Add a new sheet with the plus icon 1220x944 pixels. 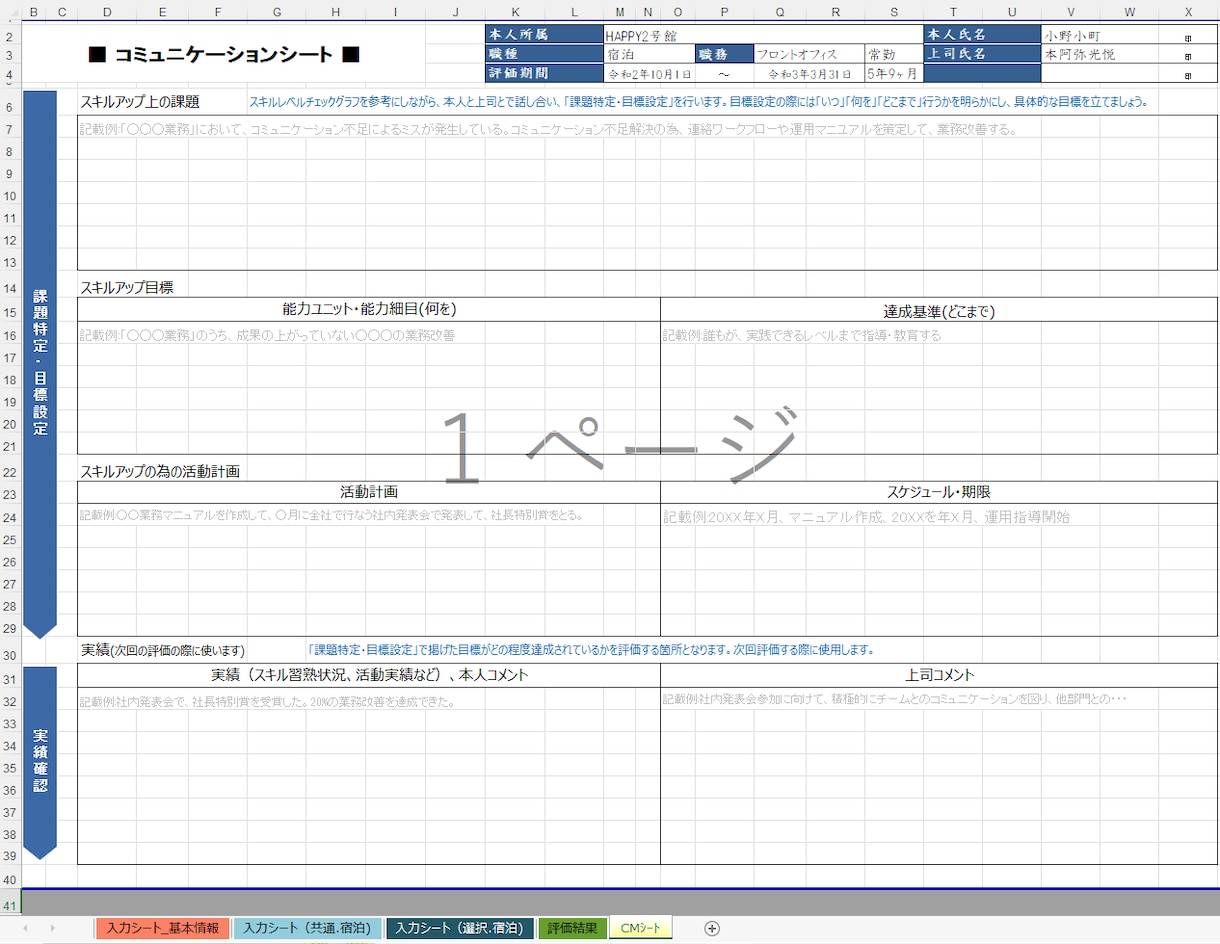(x=712, y=928)
